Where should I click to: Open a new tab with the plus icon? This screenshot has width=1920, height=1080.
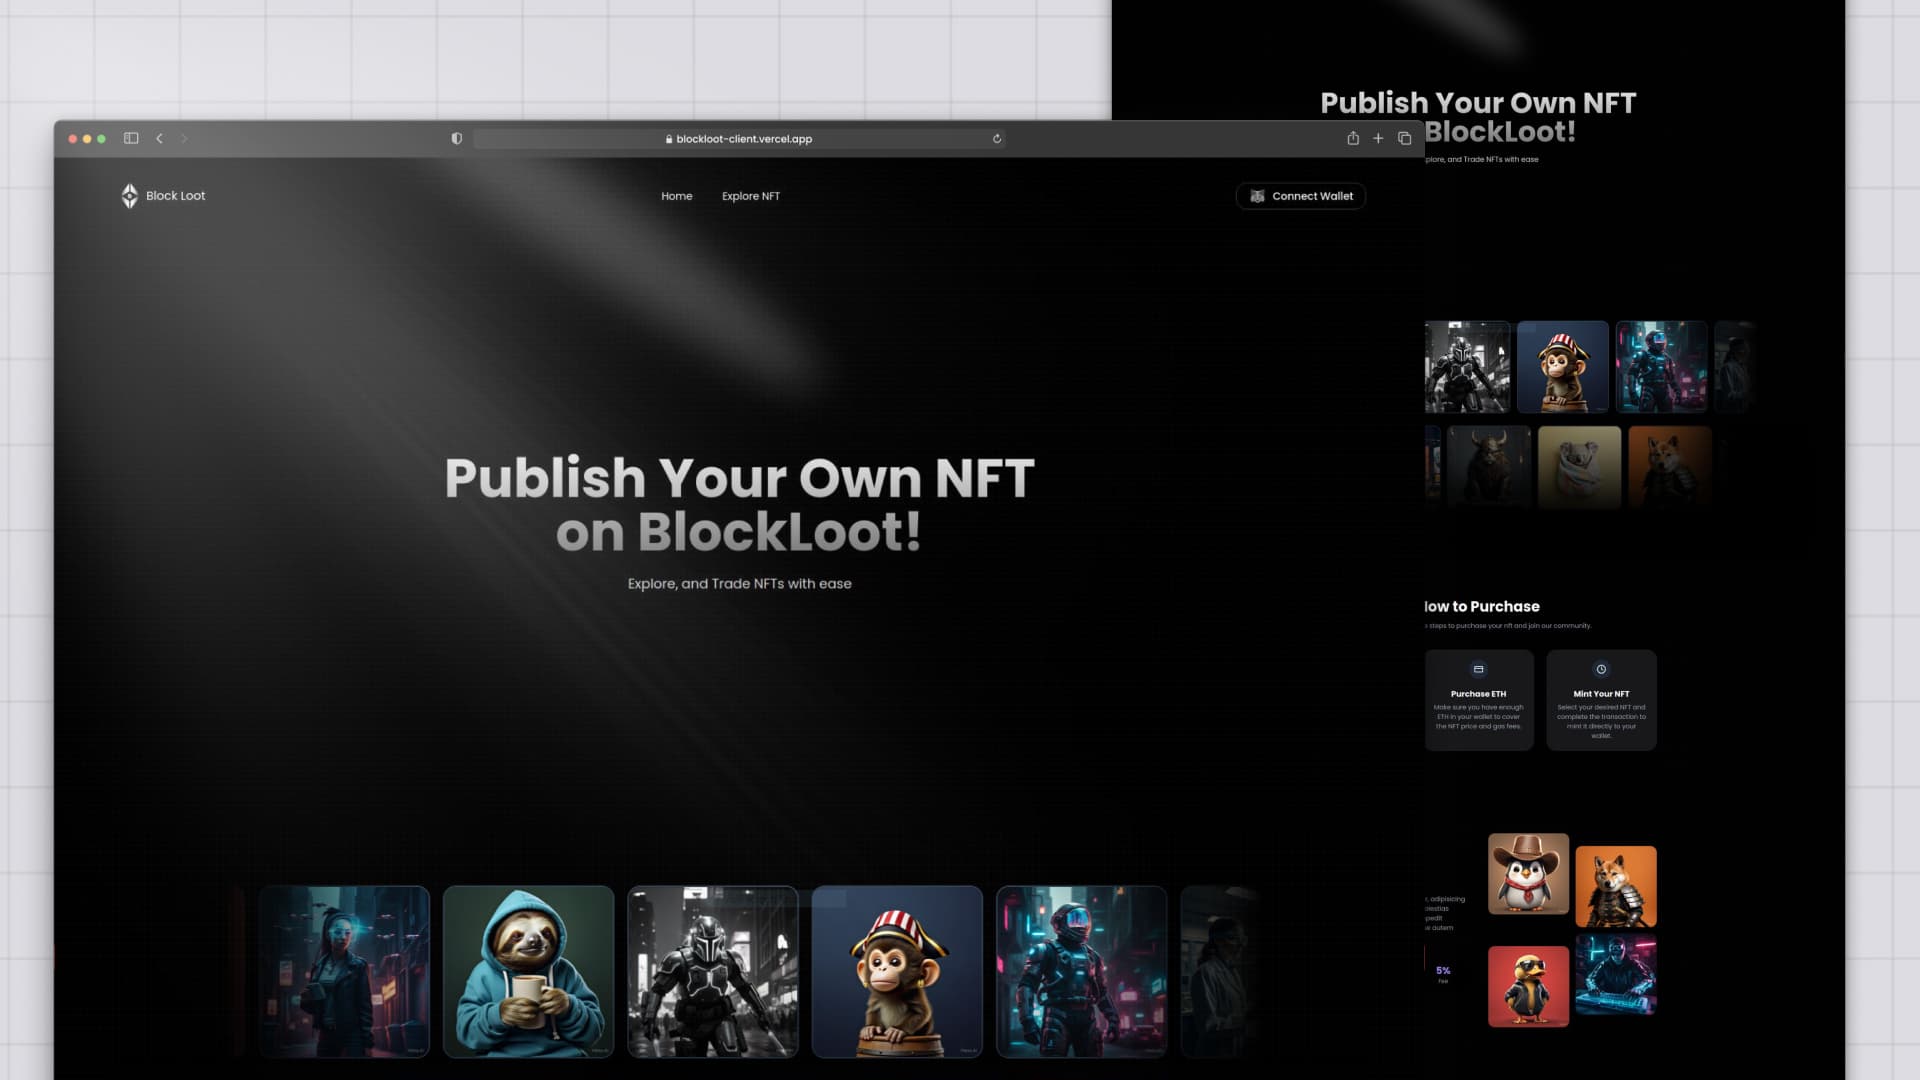coord(1378,138)
